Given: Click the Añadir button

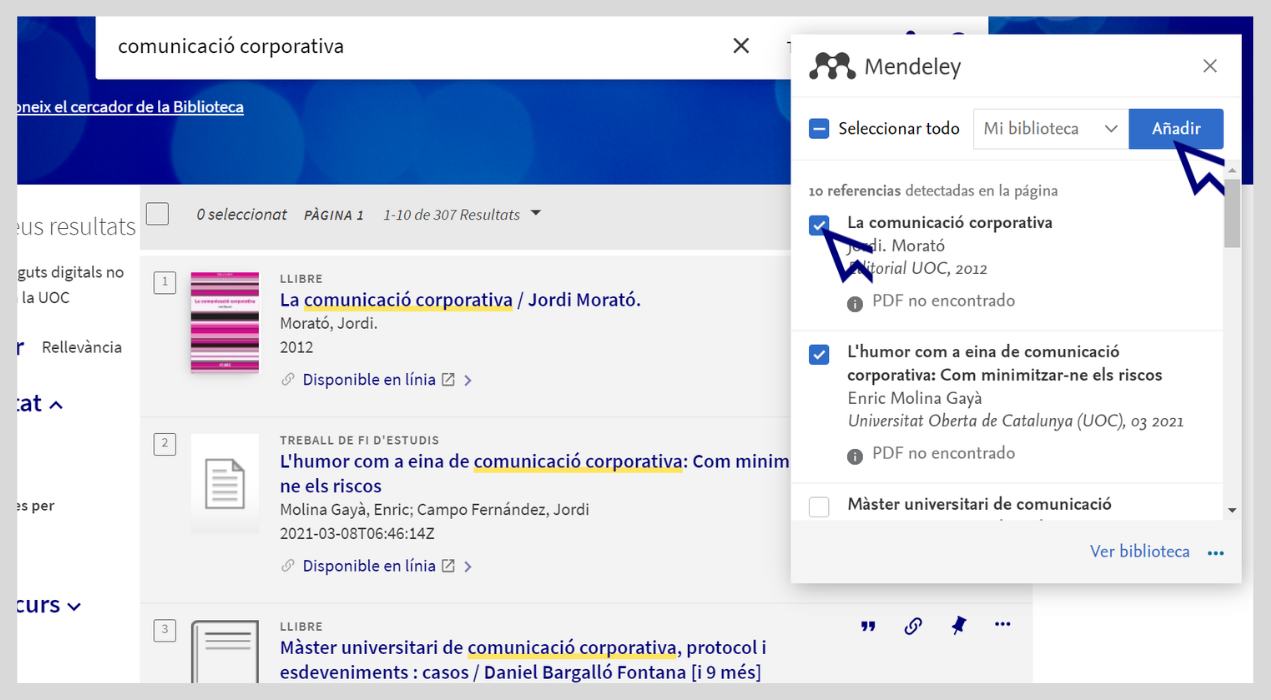Looking at the screenshot, I should click(x=1176, y=129).
